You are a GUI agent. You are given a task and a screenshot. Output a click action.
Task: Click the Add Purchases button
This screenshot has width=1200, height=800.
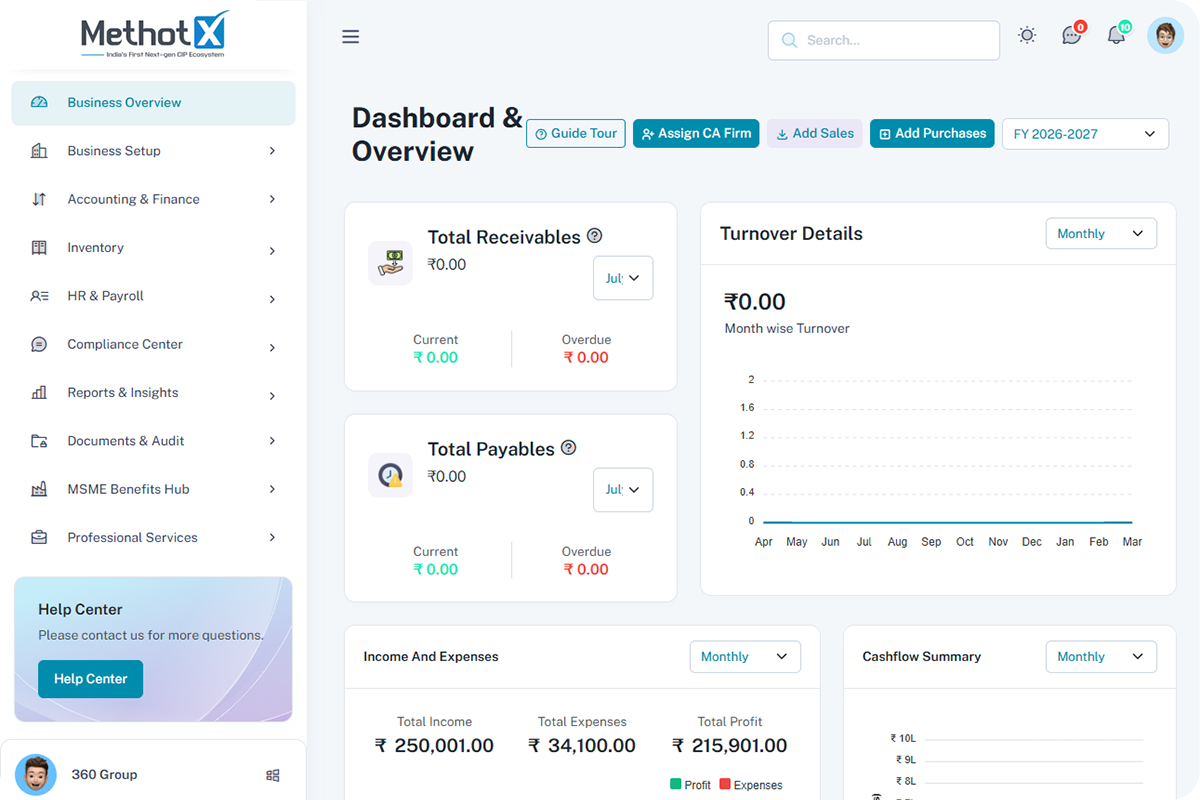click(932, 133)
